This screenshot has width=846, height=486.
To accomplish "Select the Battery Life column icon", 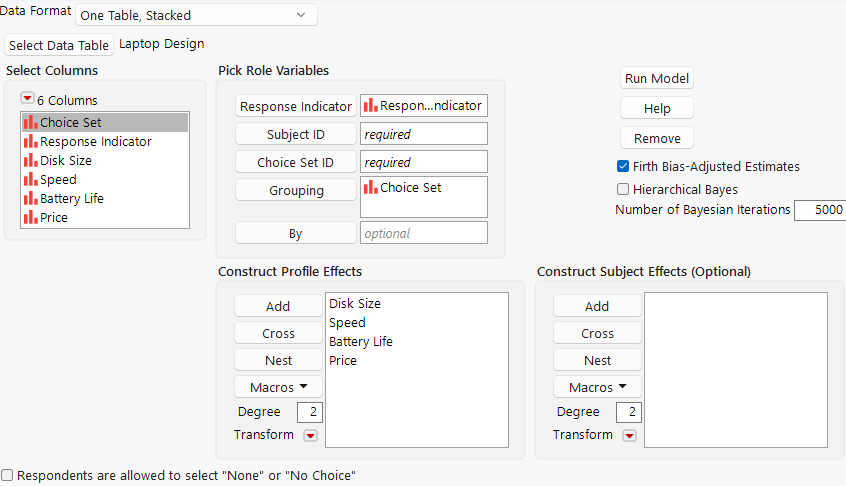I will tap(30, 199).
